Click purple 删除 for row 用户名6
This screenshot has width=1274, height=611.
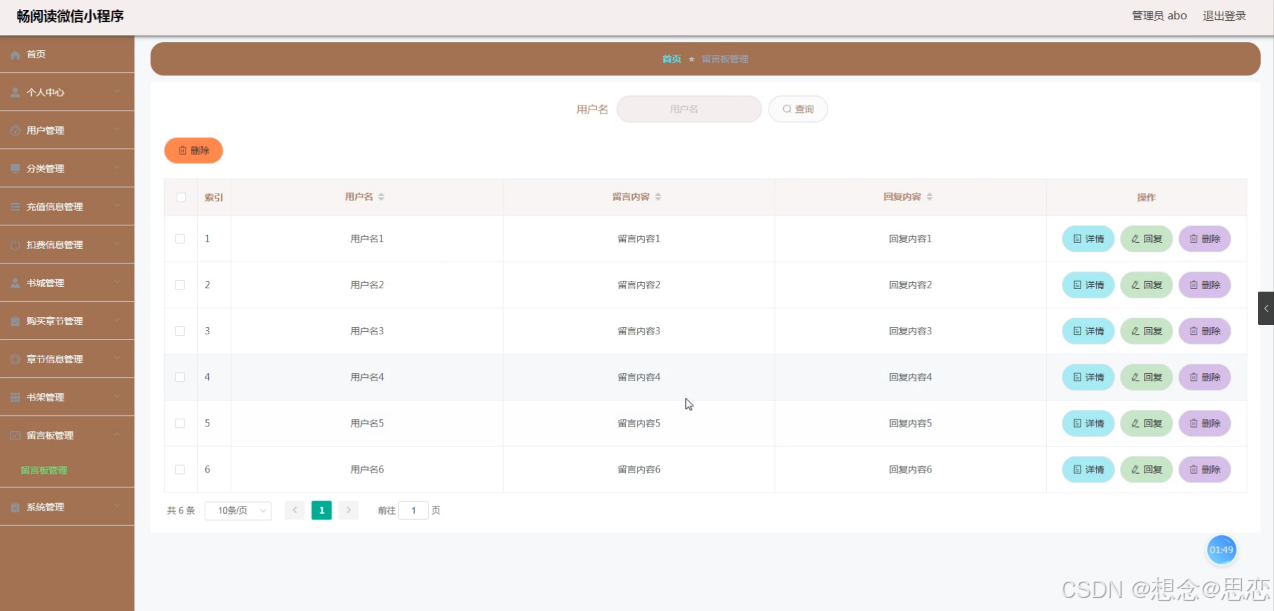pyautogui.click(x=1204, y=469)
